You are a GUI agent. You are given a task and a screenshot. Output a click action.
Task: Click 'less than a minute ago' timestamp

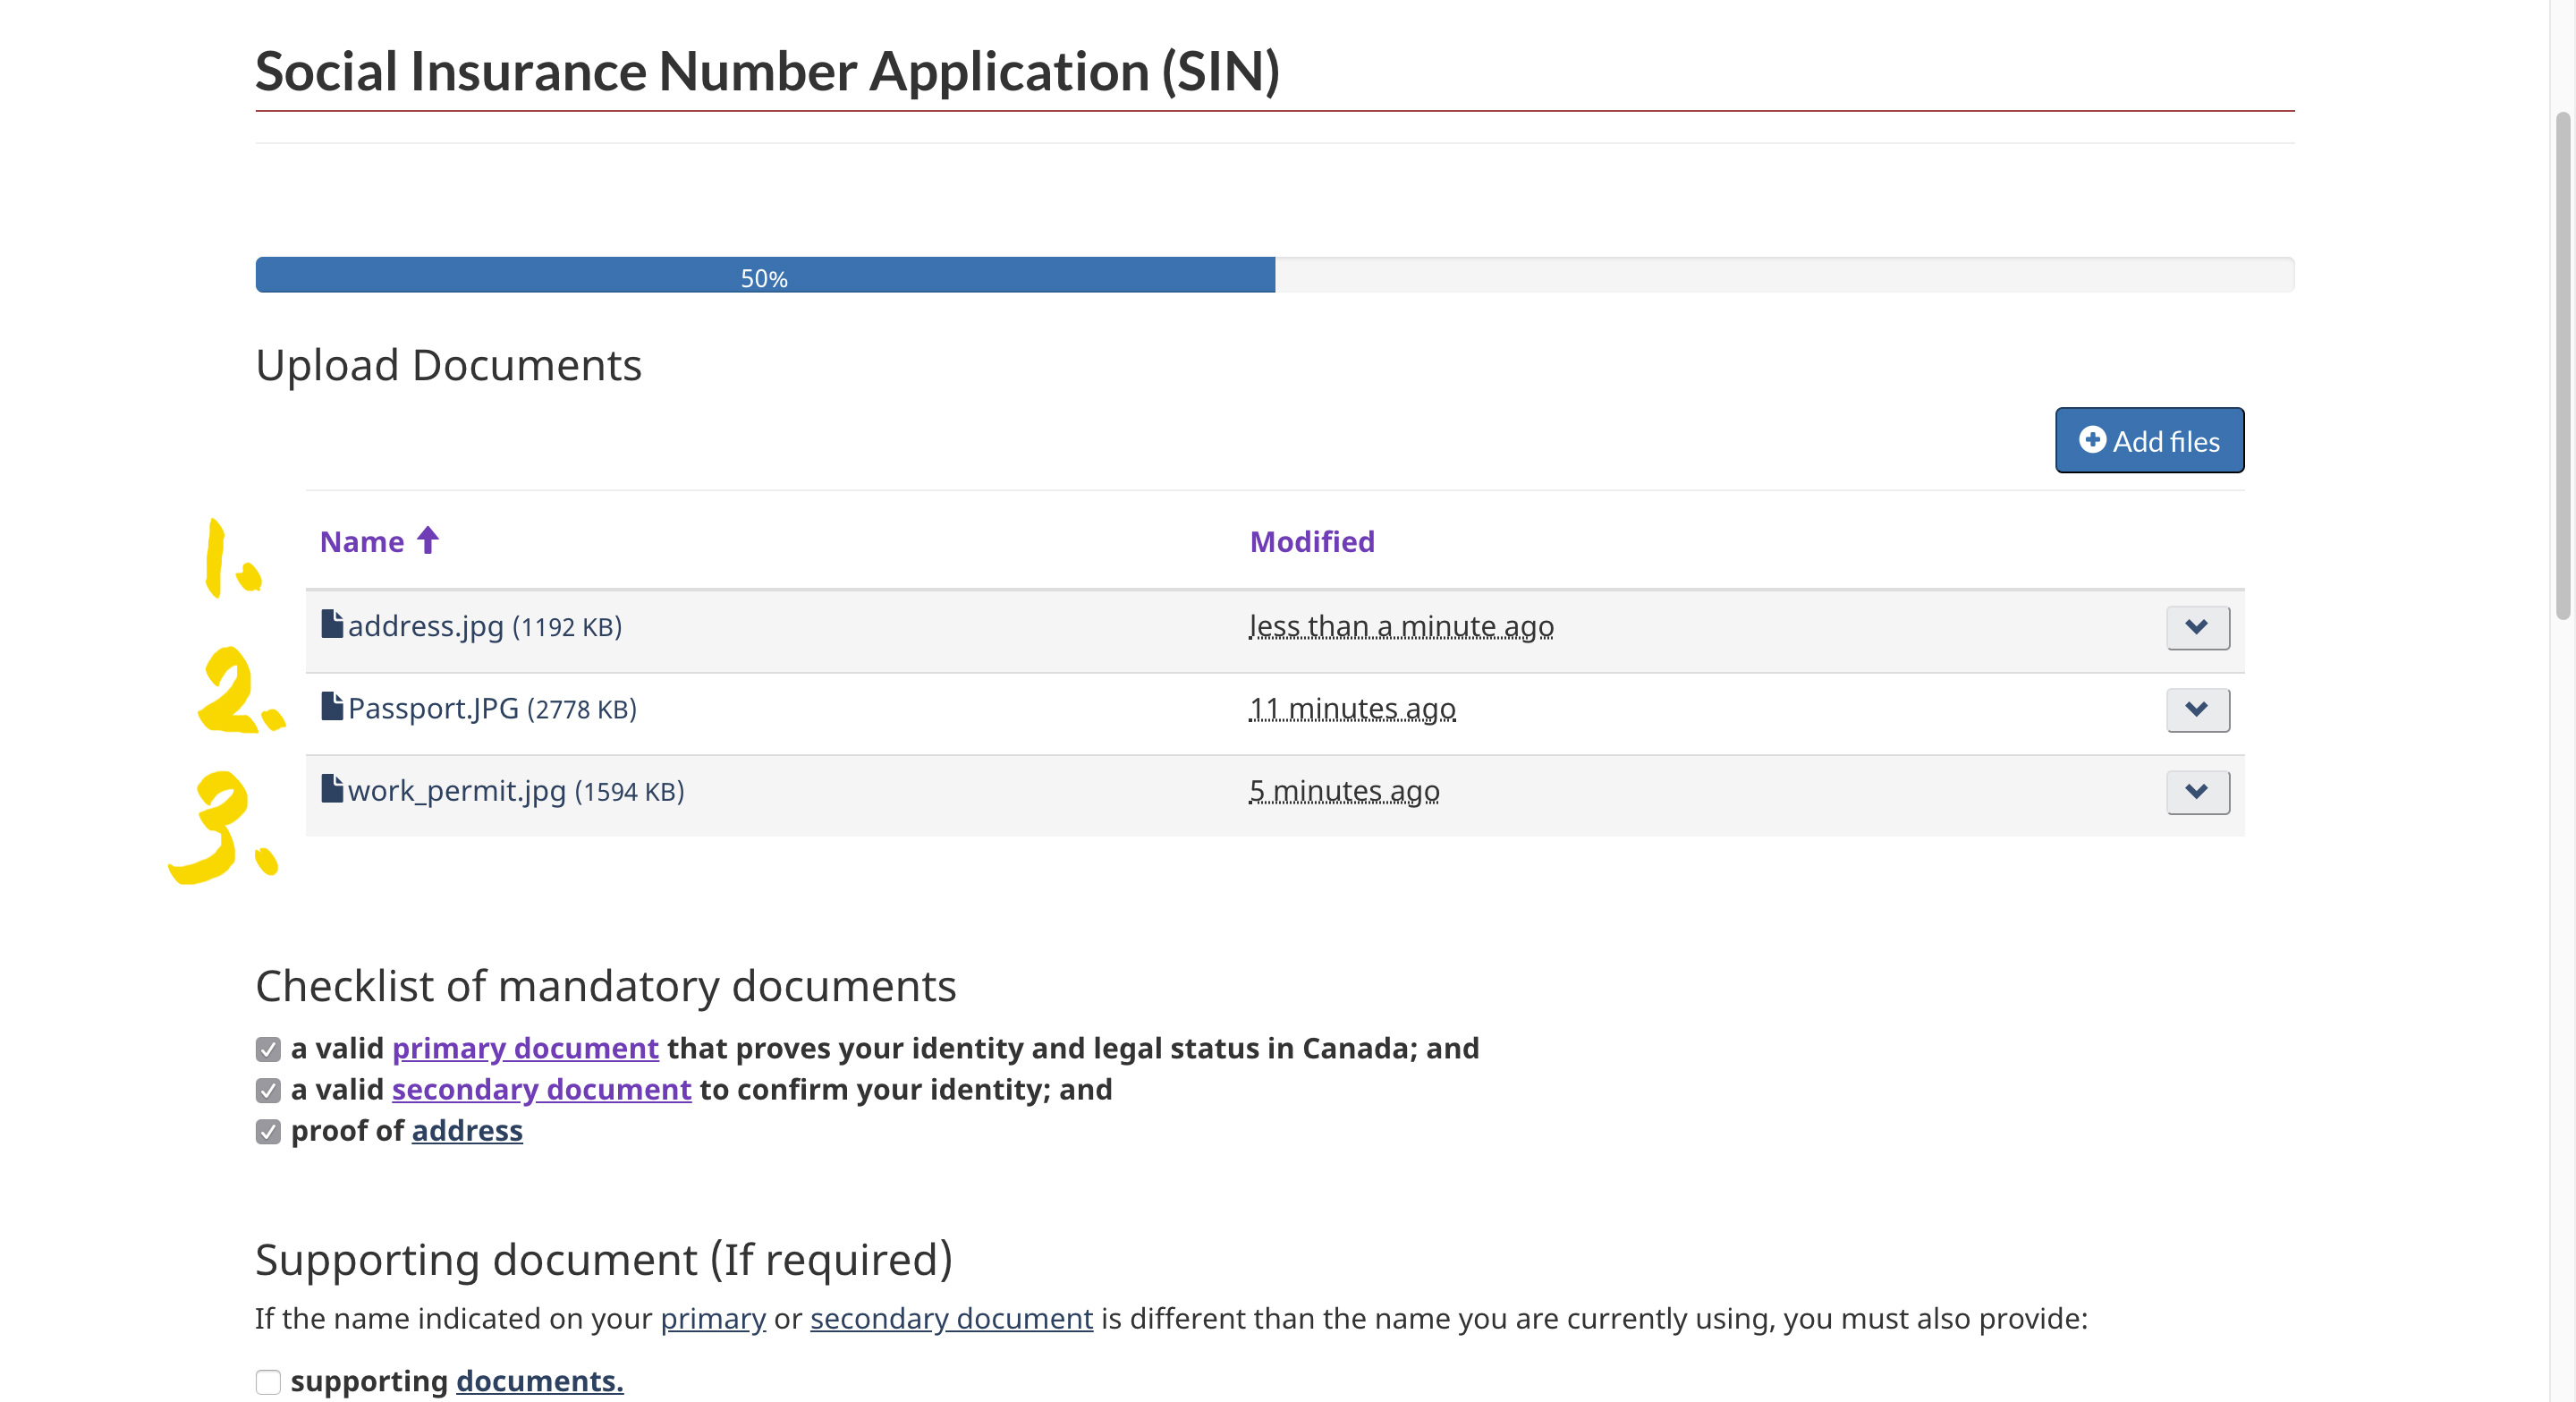click(1401, 626)
